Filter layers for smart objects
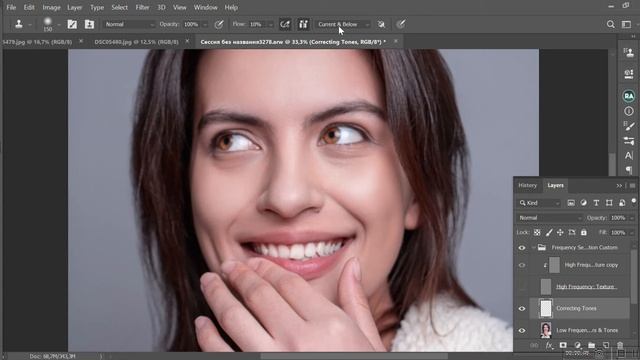 tap(622, 203)
